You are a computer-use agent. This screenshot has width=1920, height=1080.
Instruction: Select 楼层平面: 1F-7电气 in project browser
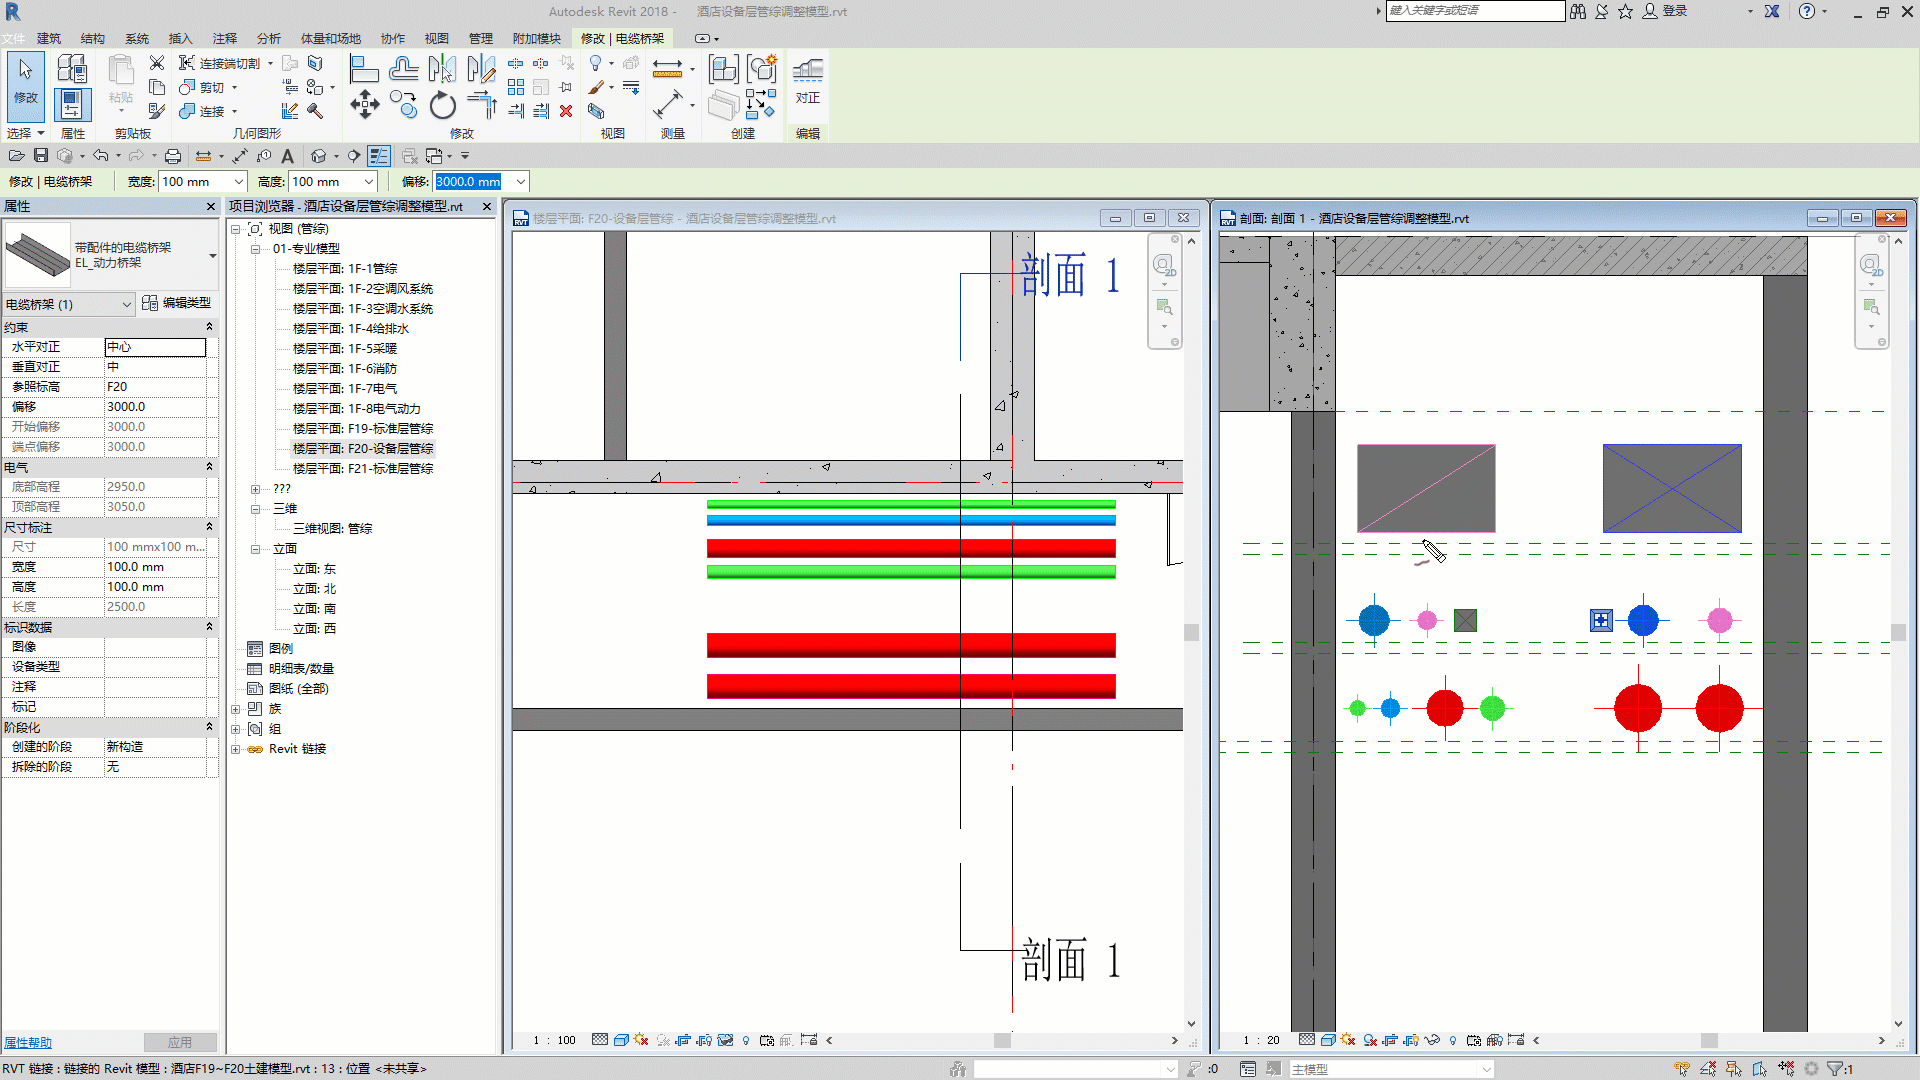pyautogui.click(x=344, y=388)
